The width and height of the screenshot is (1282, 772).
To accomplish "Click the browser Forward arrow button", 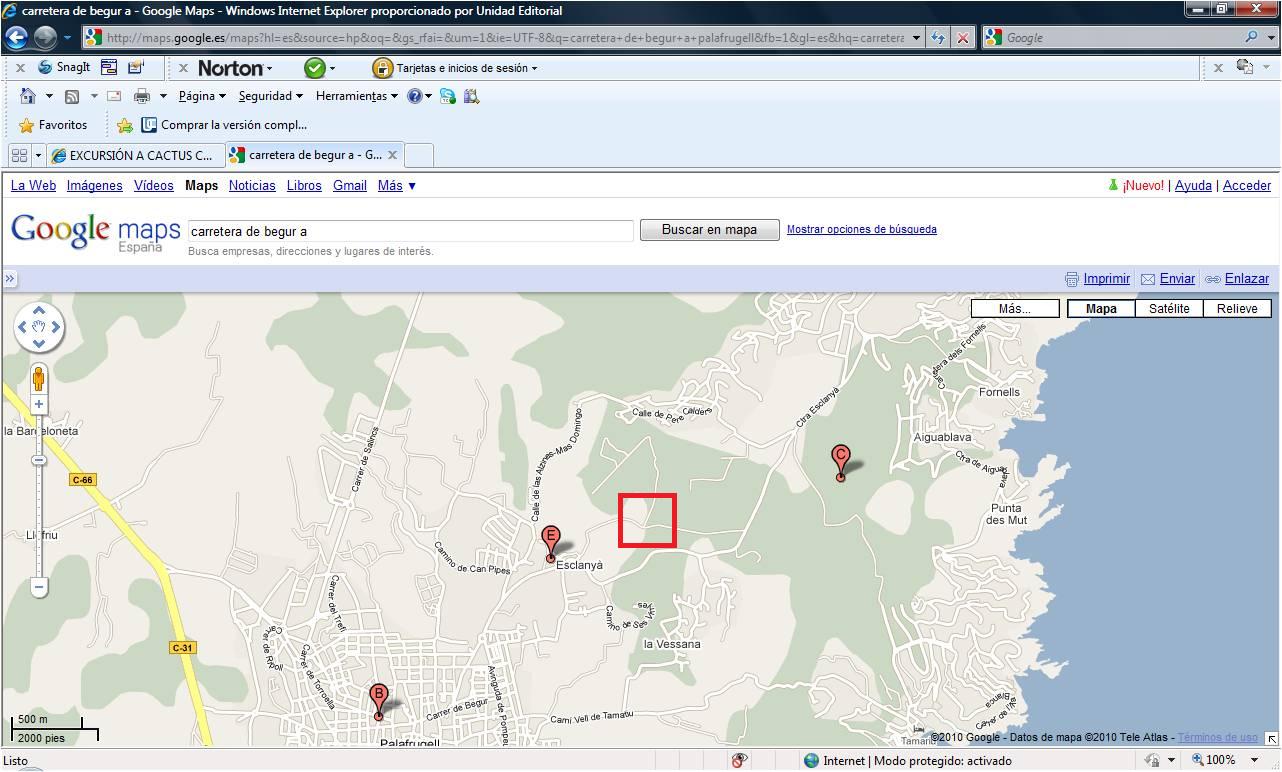I will tap(45, 38).
